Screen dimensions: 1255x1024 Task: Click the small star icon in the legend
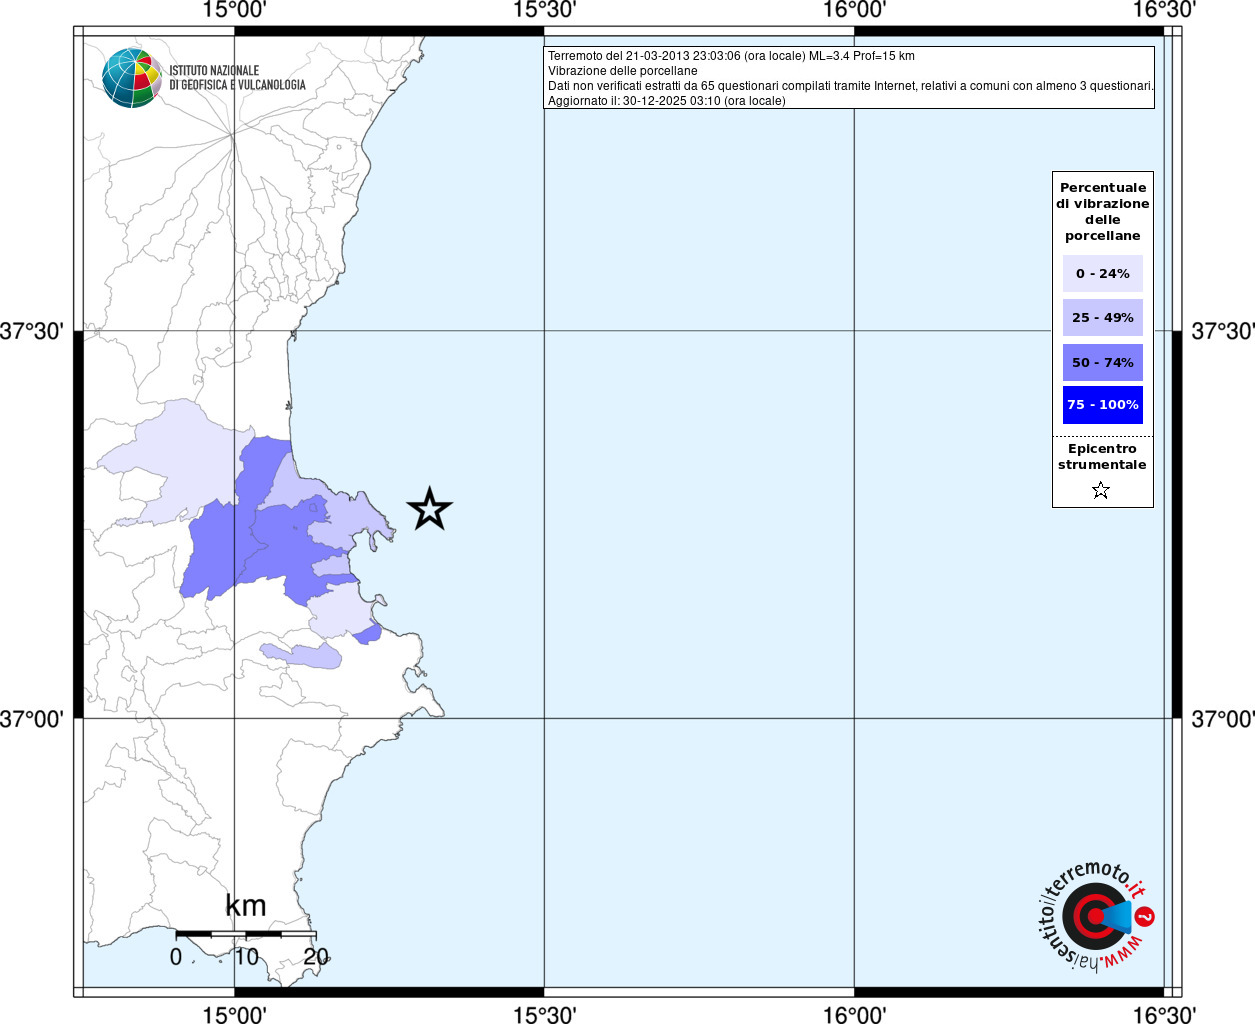coord(1101,490)
